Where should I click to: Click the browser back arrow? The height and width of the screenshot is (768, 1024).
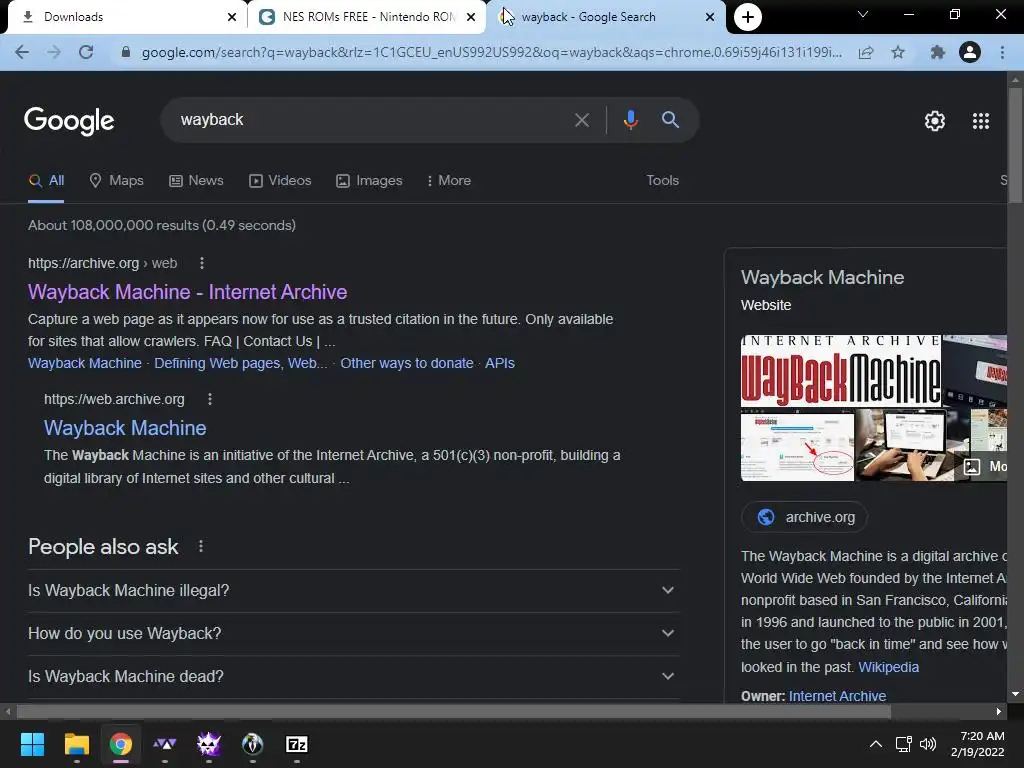pyautogui.click(x=22, y=52)
